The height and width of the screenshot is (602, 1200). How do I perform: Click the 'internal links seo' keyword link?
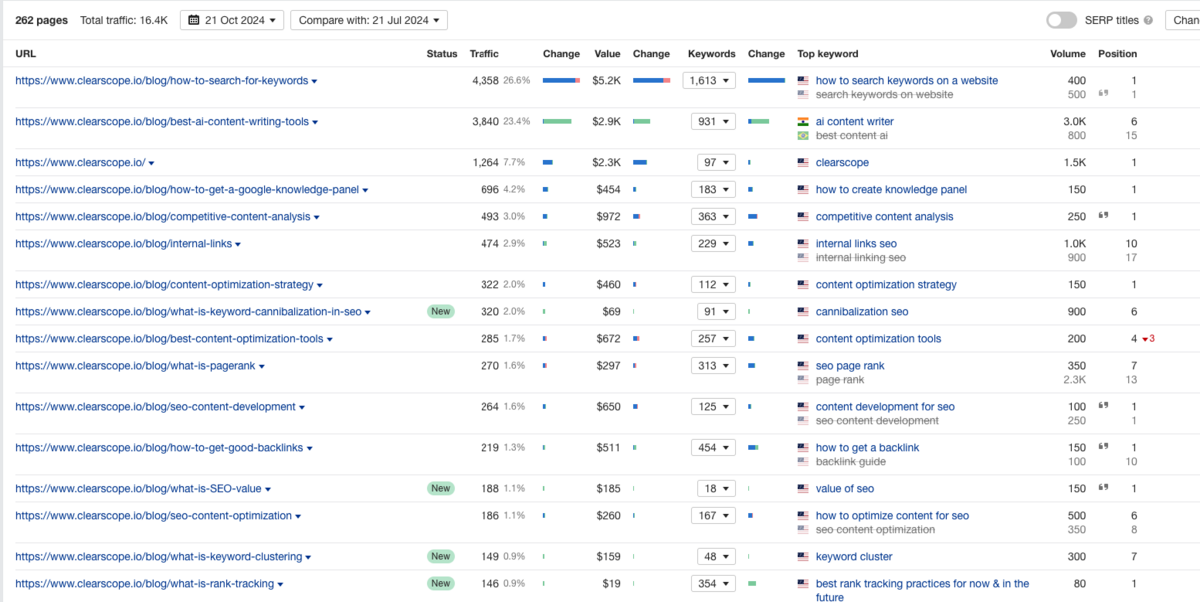pyautogui.click(x=856, y=244)
